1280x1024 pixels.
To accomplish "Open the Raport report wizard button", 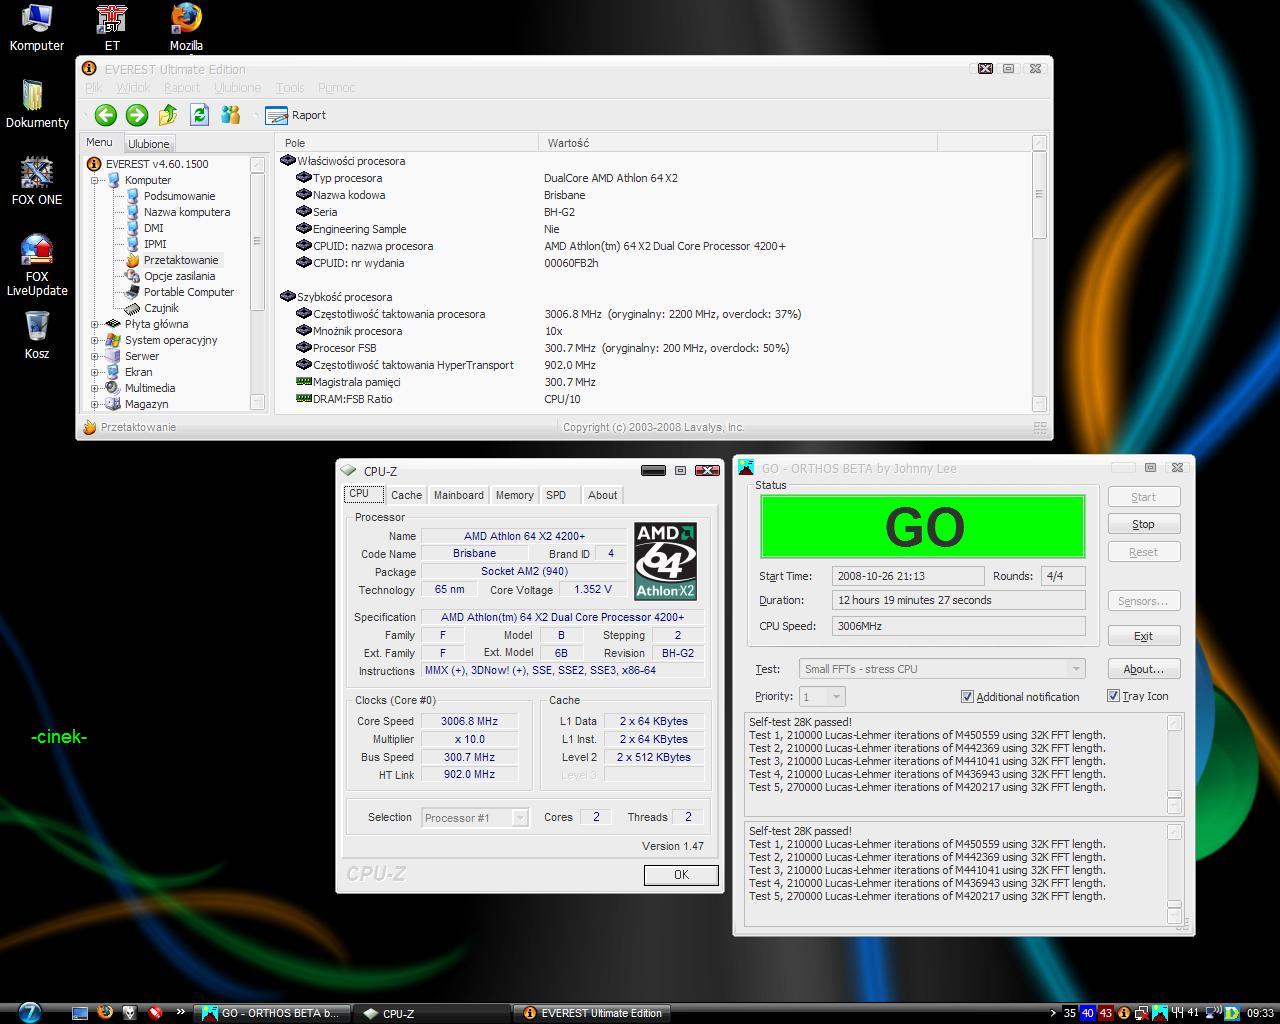I will [296, 115].
